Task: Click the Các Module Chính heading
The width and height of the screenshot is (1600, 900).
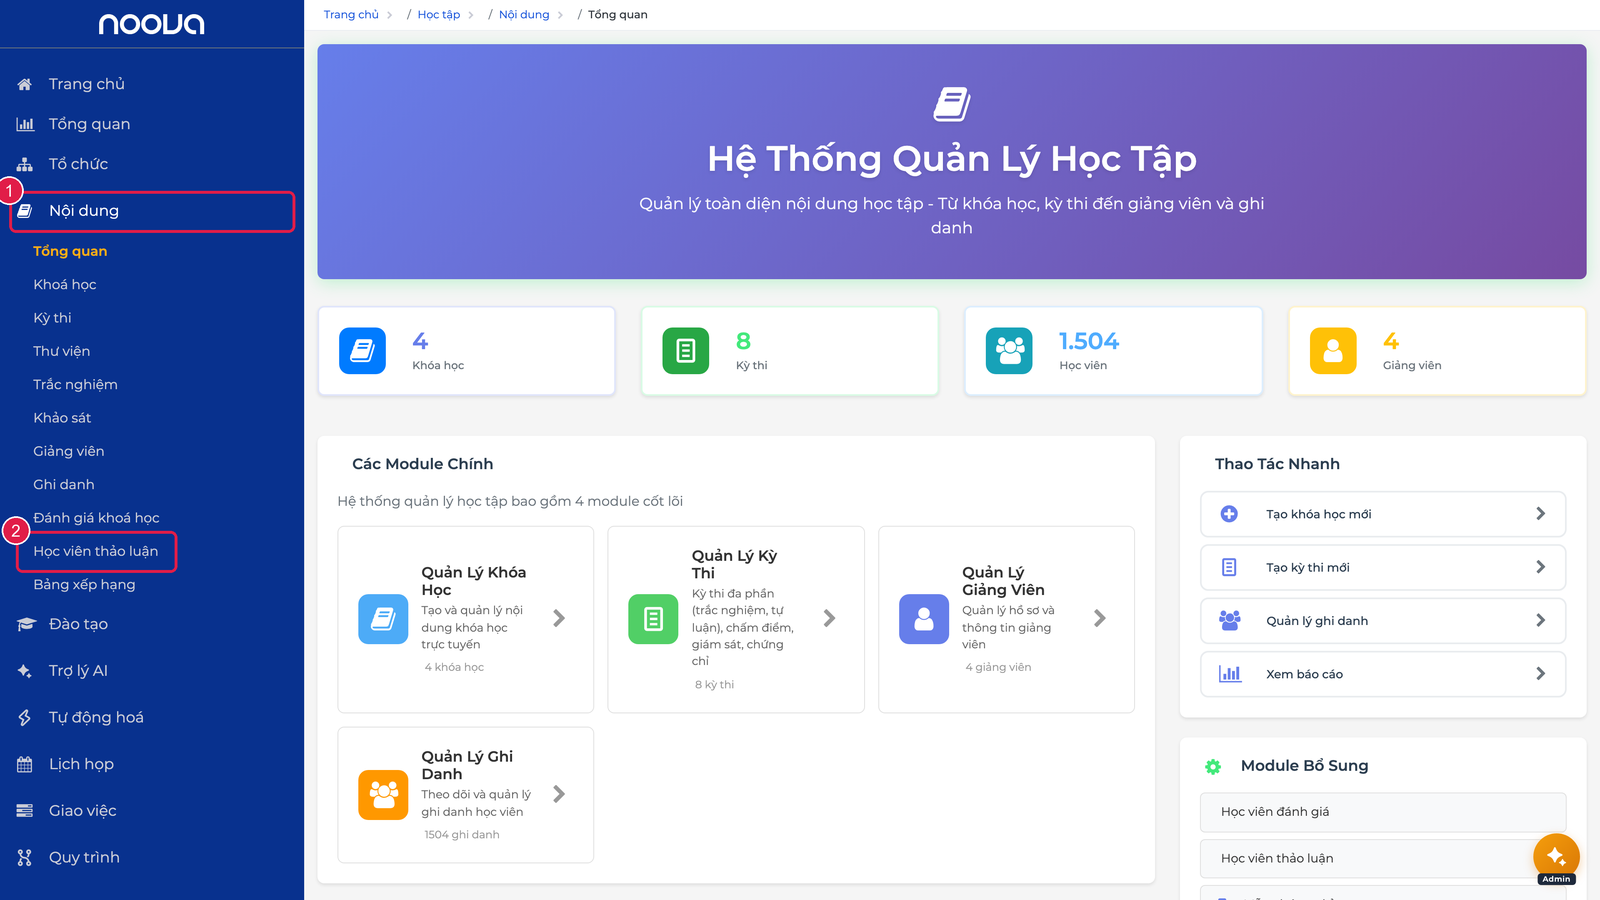Action: click(x=422, y=464)
